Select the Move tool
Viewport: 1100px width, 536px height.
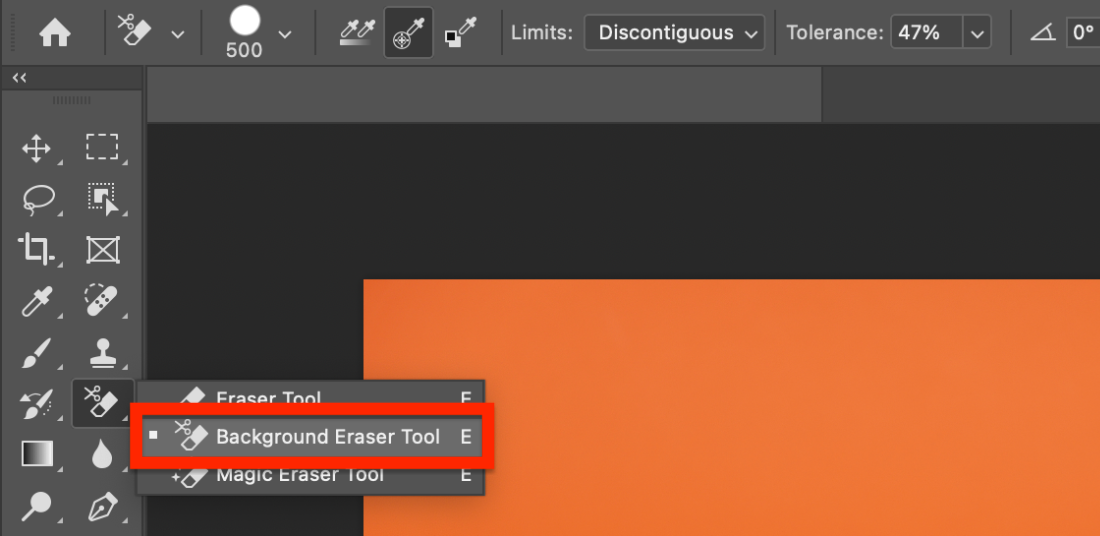pos(36,149)
